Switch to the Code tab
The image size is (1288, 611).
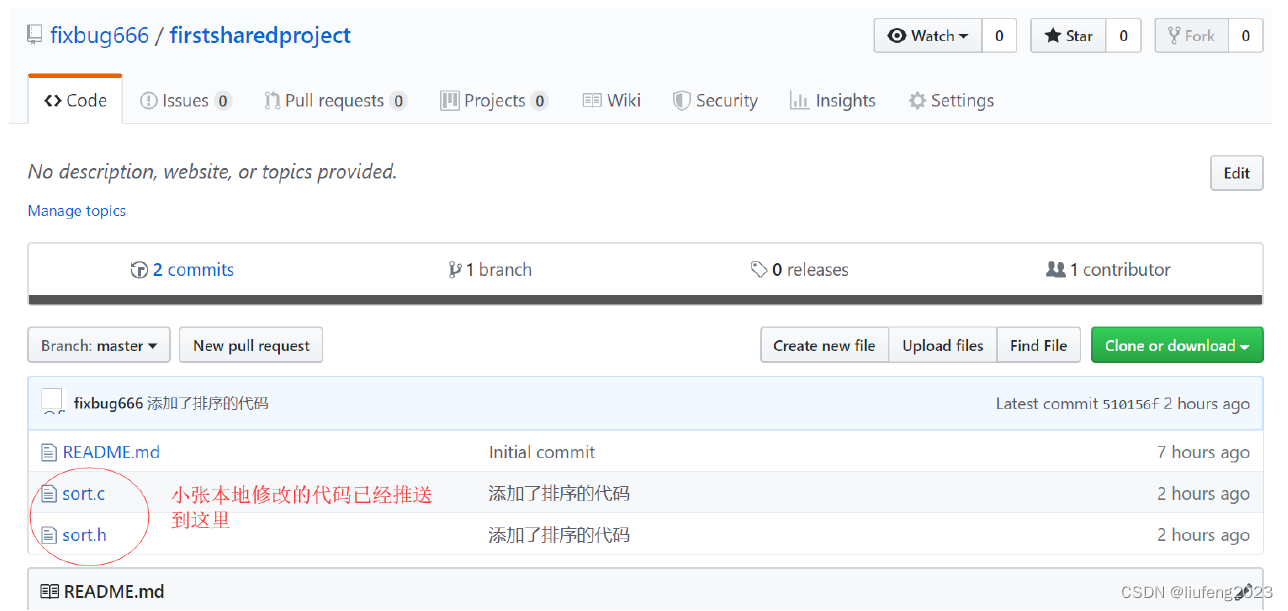75,100
